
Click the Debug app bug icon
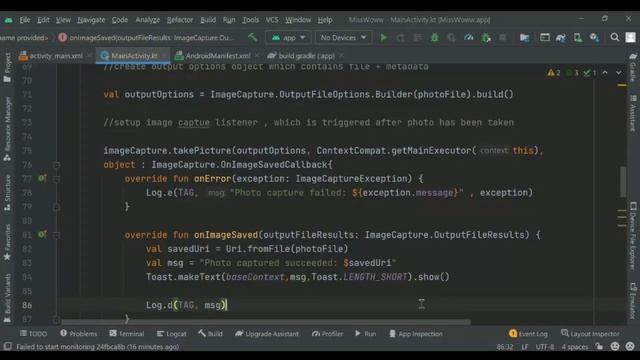435,38
